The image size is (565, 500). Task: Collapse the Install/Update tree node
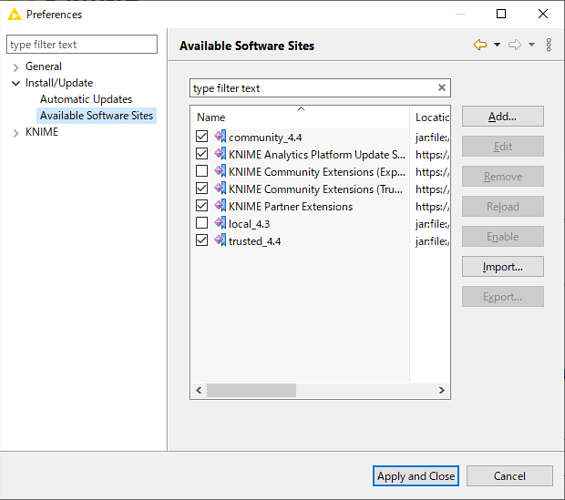15,84
